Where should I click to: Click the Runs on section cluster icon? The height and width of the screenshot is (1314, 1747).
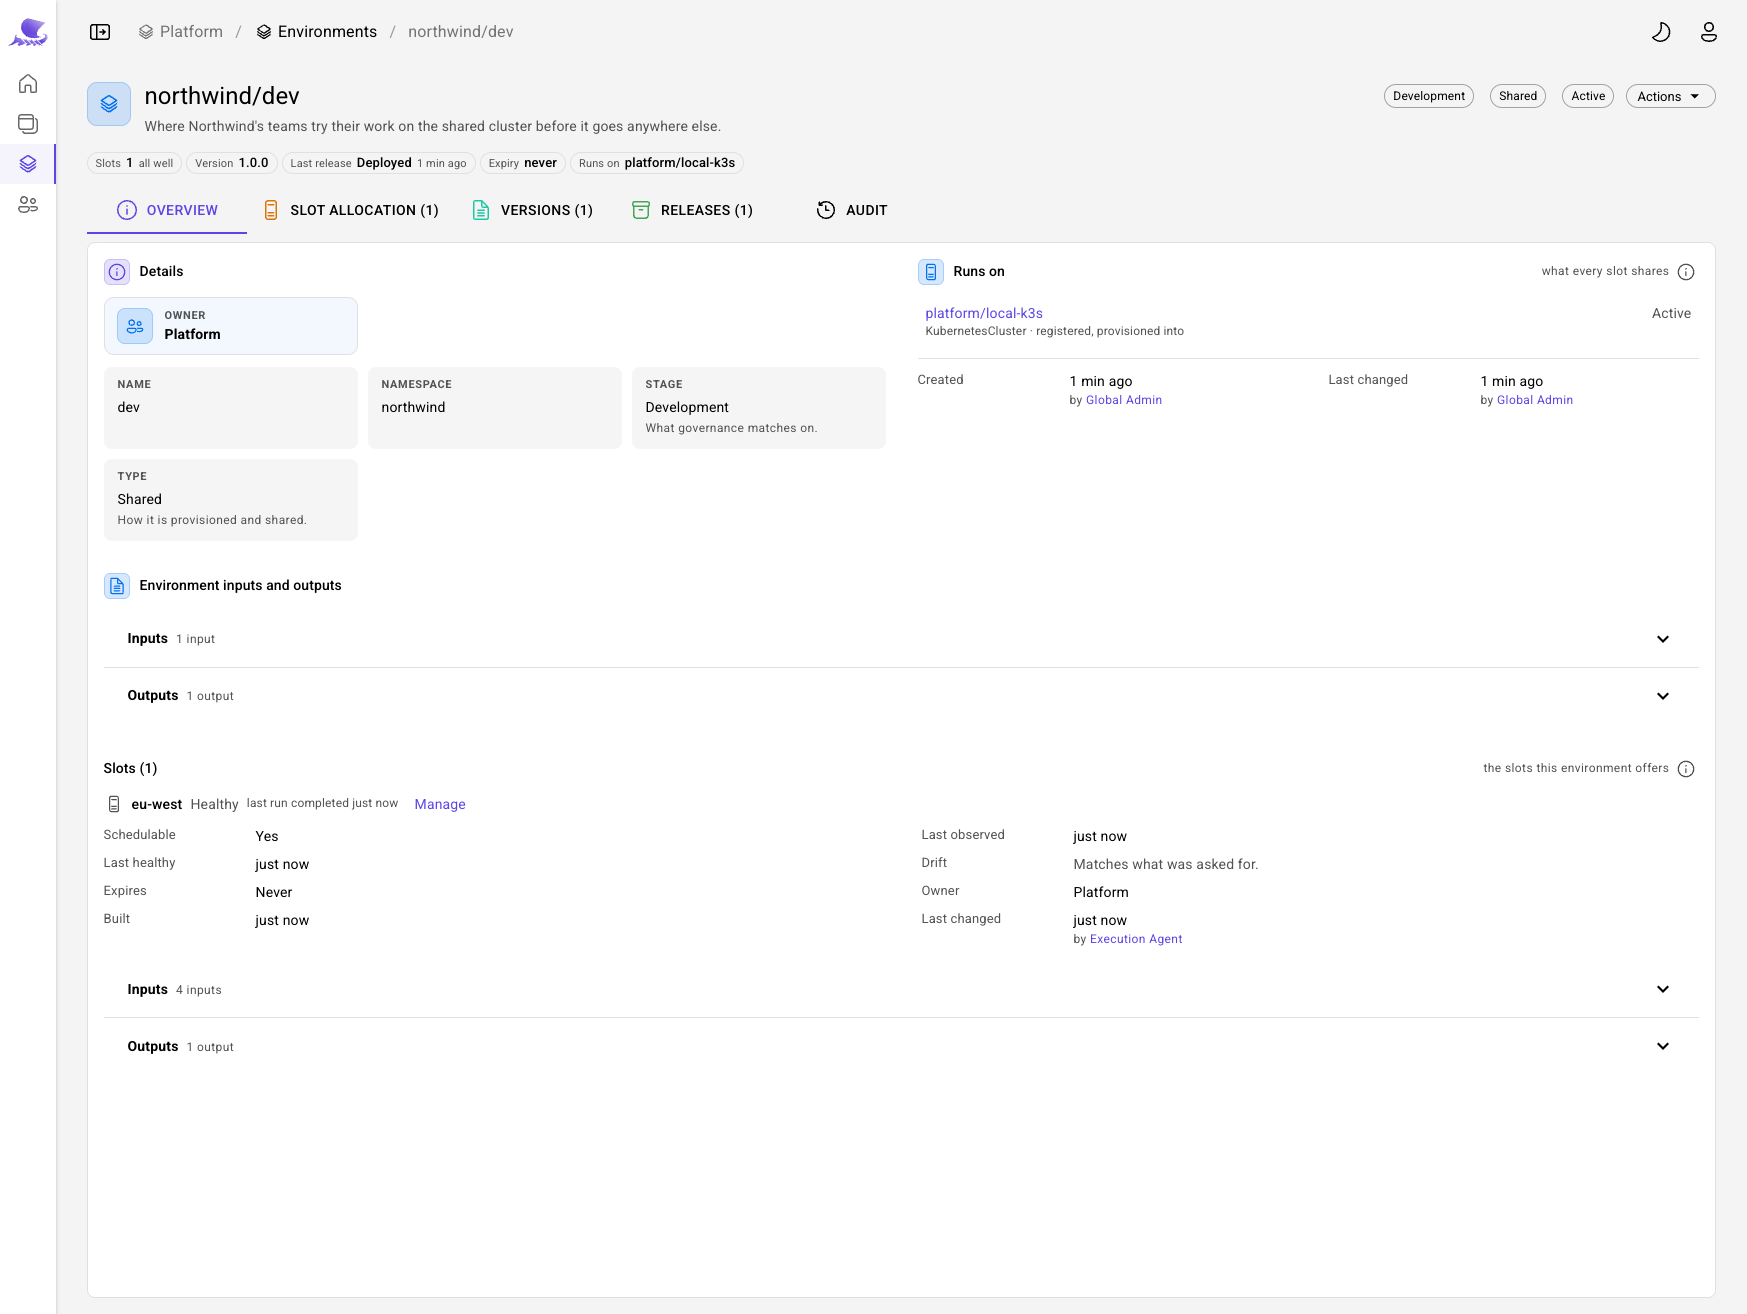pyautogui.click(x=931, y=272)
